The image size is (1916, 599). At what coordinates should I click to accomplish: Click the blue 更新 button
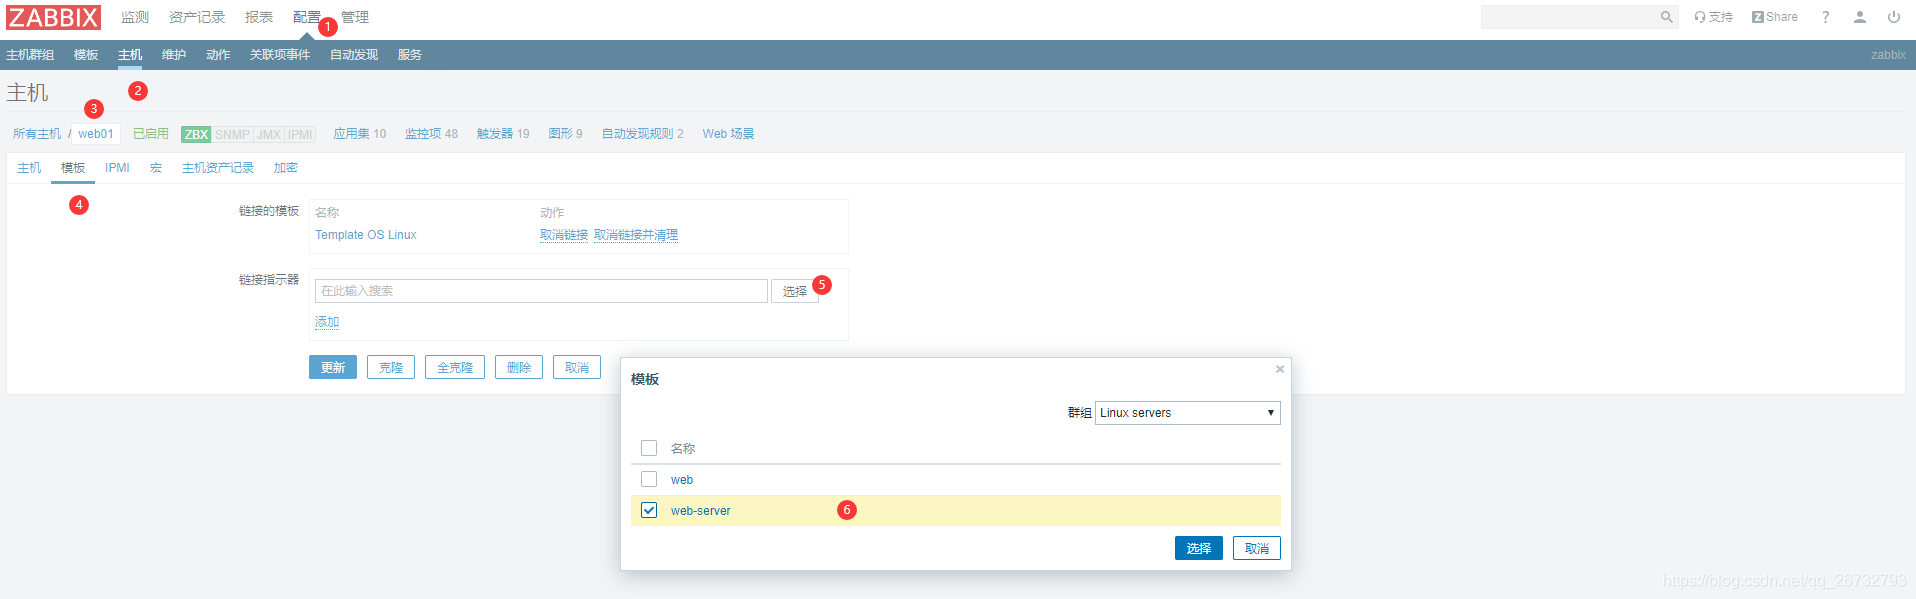(333, 367)
